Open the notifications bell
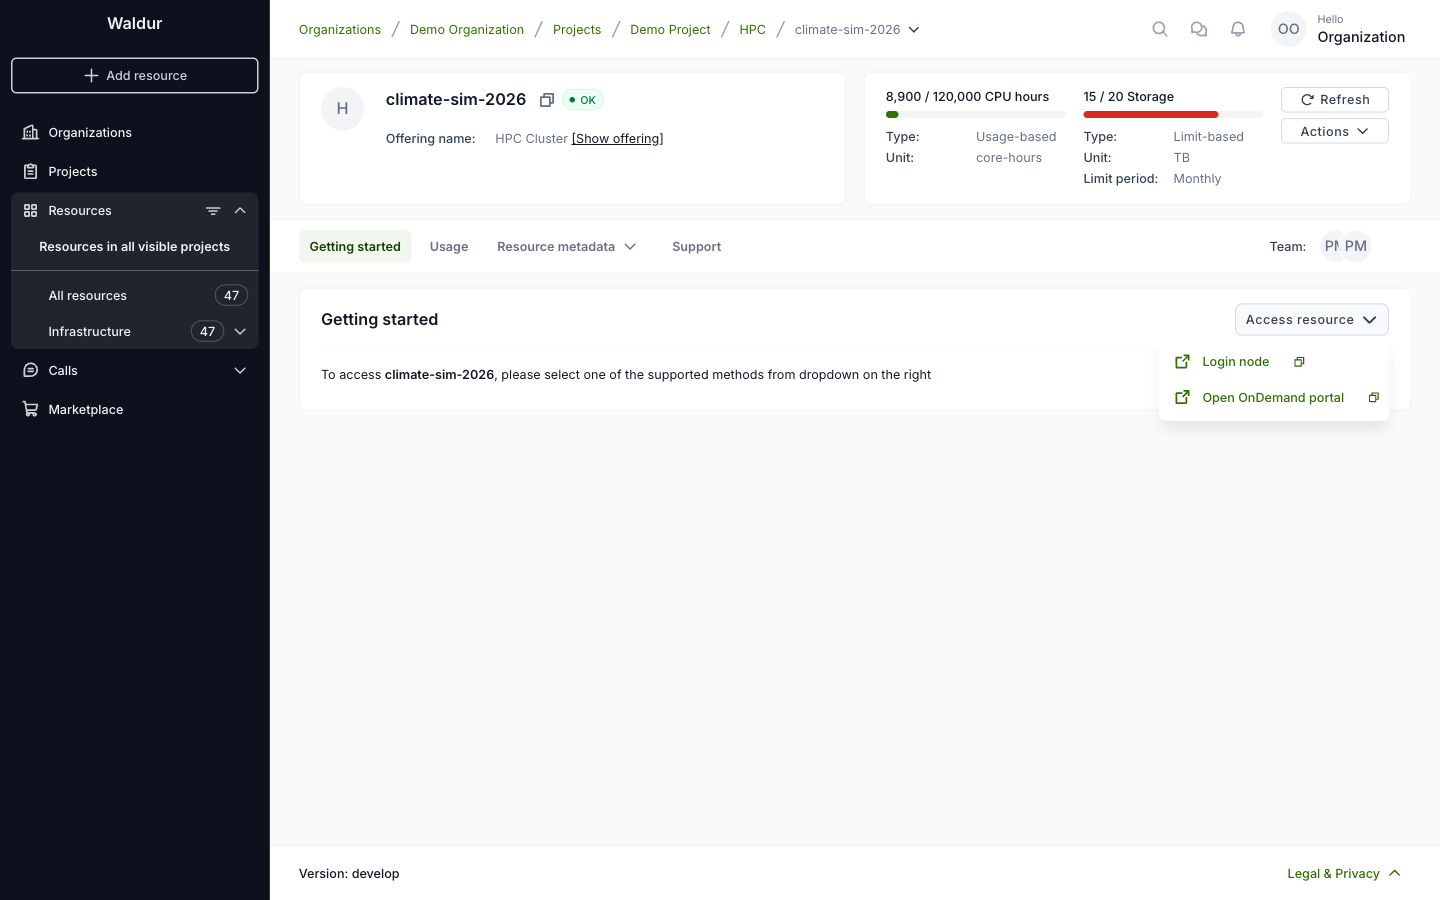Image resolution: width=1440 pixels, height=900 pixels. click(x=1238, y=29)
